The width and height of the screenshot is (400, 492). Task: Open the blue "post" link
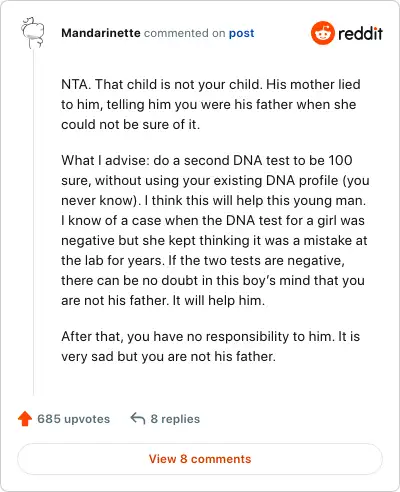pos(241,33)
